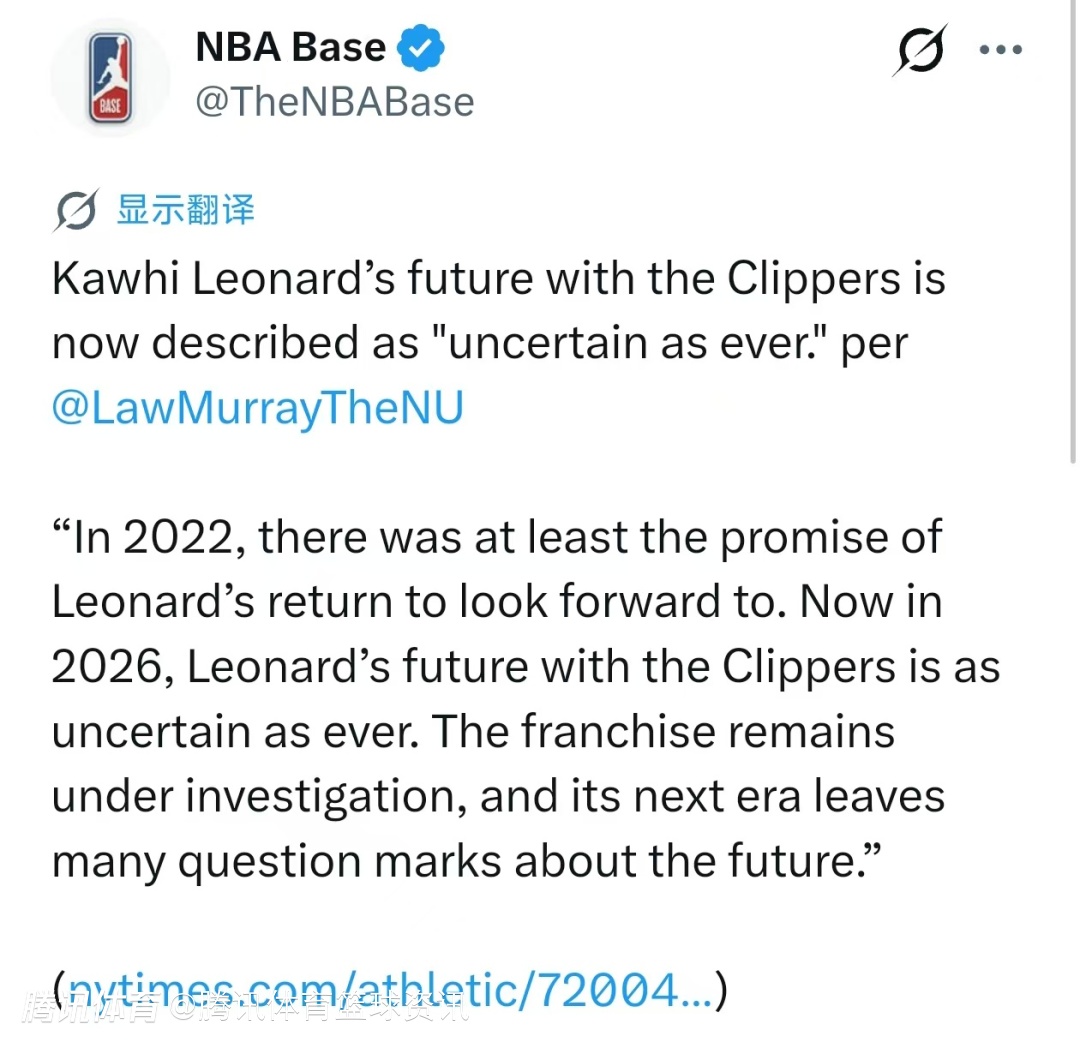Click the red BASE label in the logo
This screenshot has width=1080, height=1042.
(x=110, y=104)
